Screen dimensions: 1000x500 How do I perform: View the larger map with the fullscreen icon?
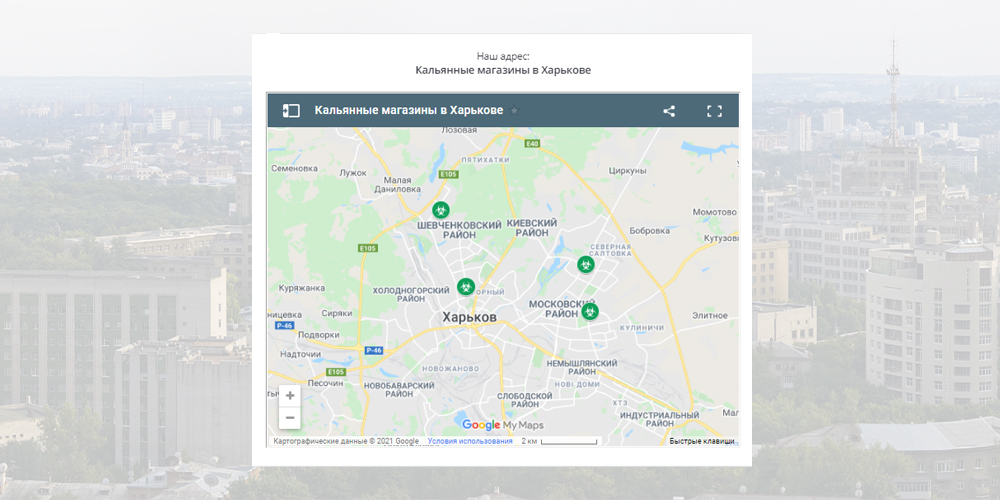tap(714, 111)
